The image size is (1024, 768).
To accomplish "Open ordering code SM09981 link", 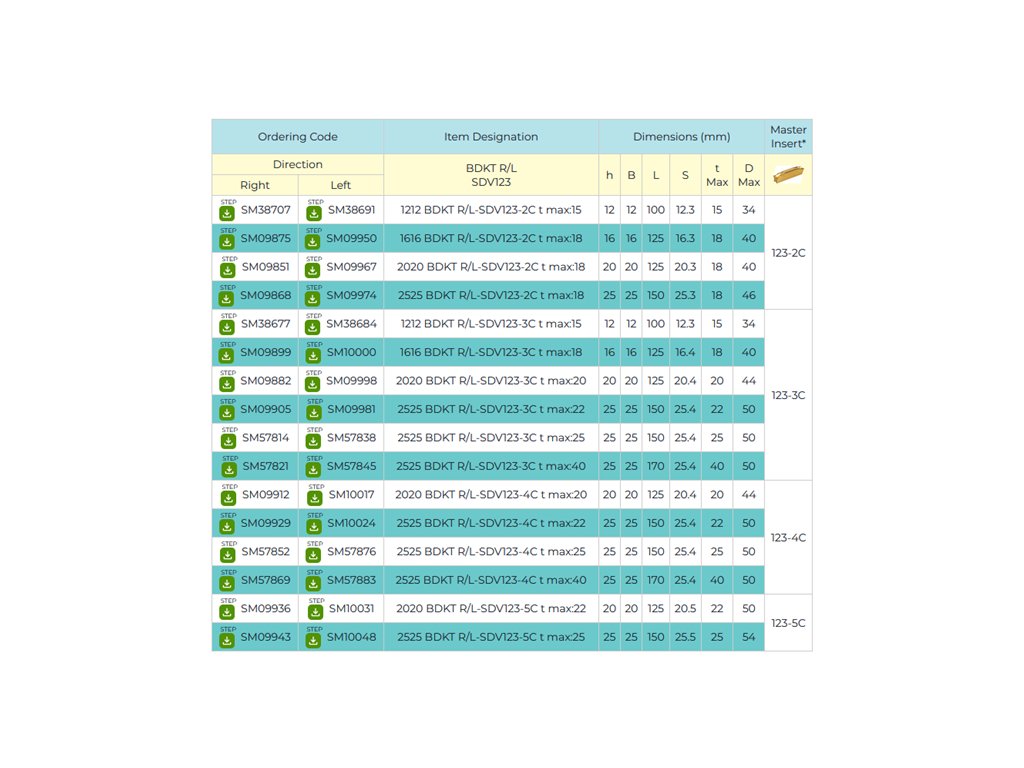I will pos(351,409).
